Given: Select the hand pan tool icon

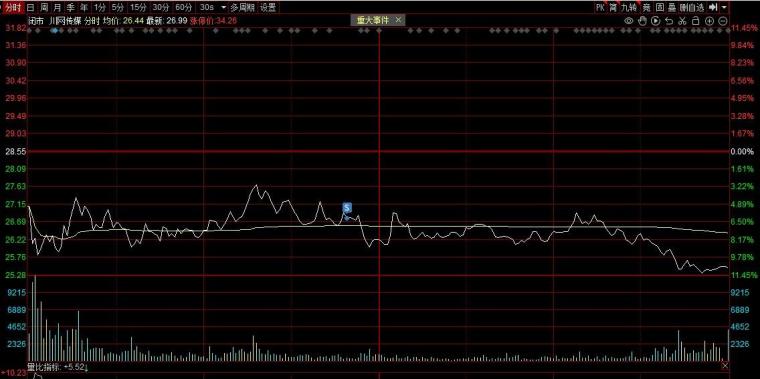Looking at the screenshot, I should click(642, 21).
